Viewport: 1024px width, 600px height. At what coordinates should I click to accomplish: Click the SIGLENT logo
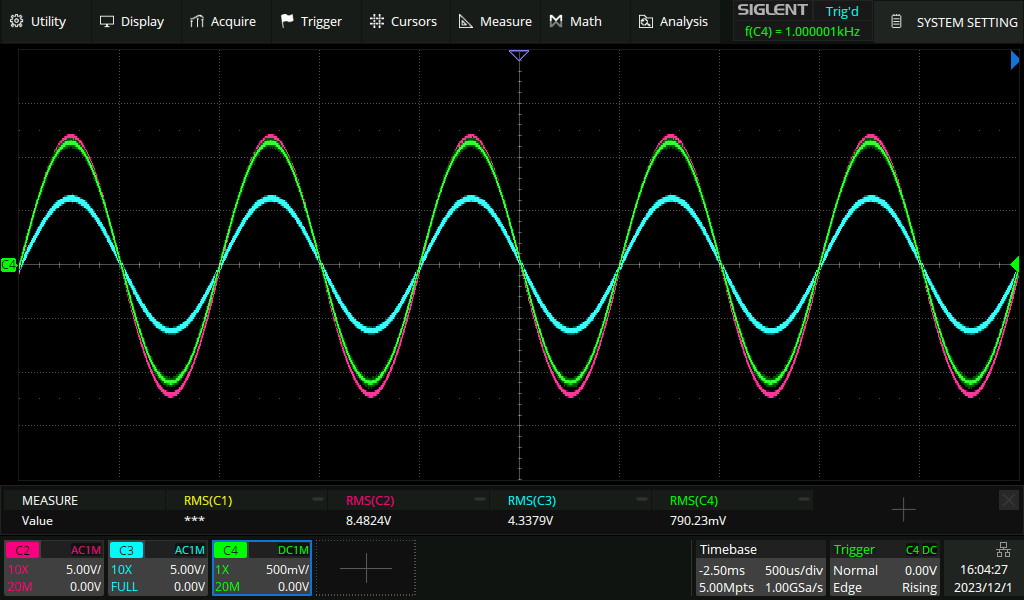(x=772, y=10)
